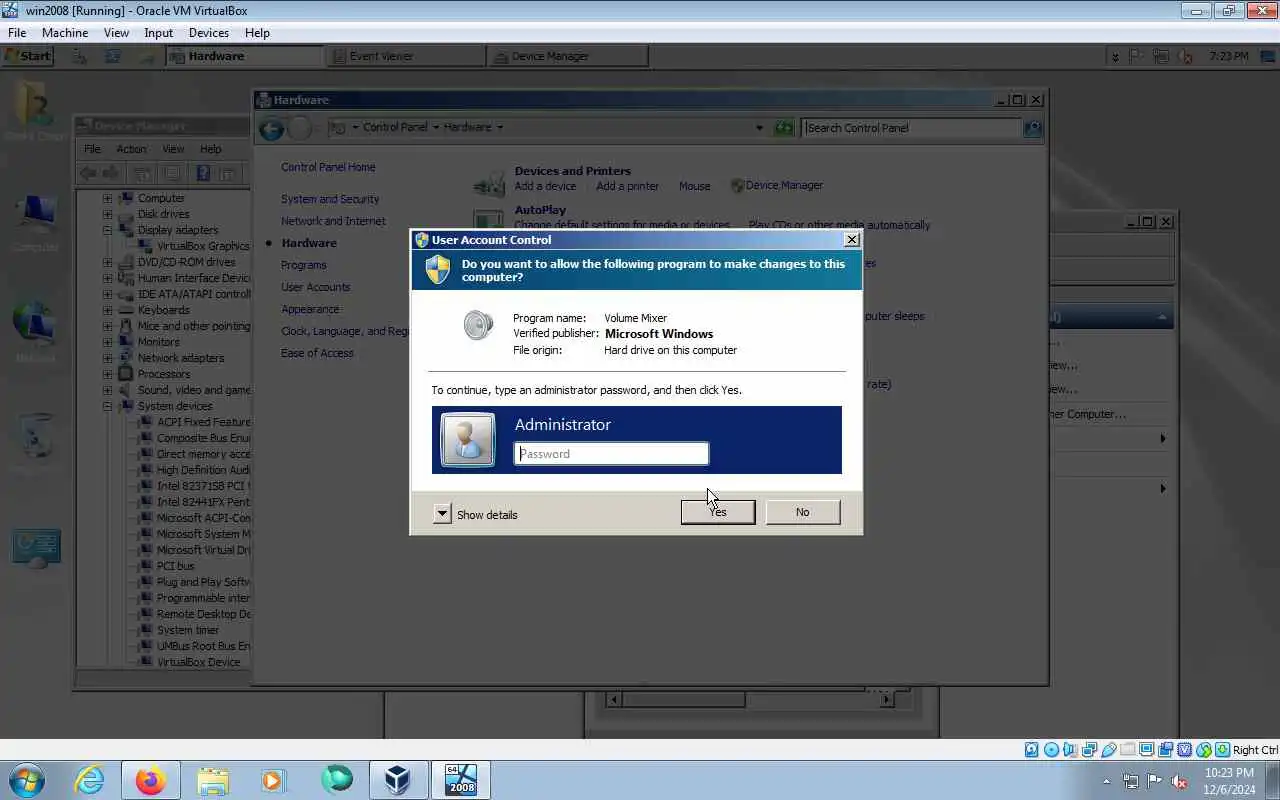The width and height of the screenshot is (1280, 800).
Task: Click back arrow in Hardware window
Action: 271,128
